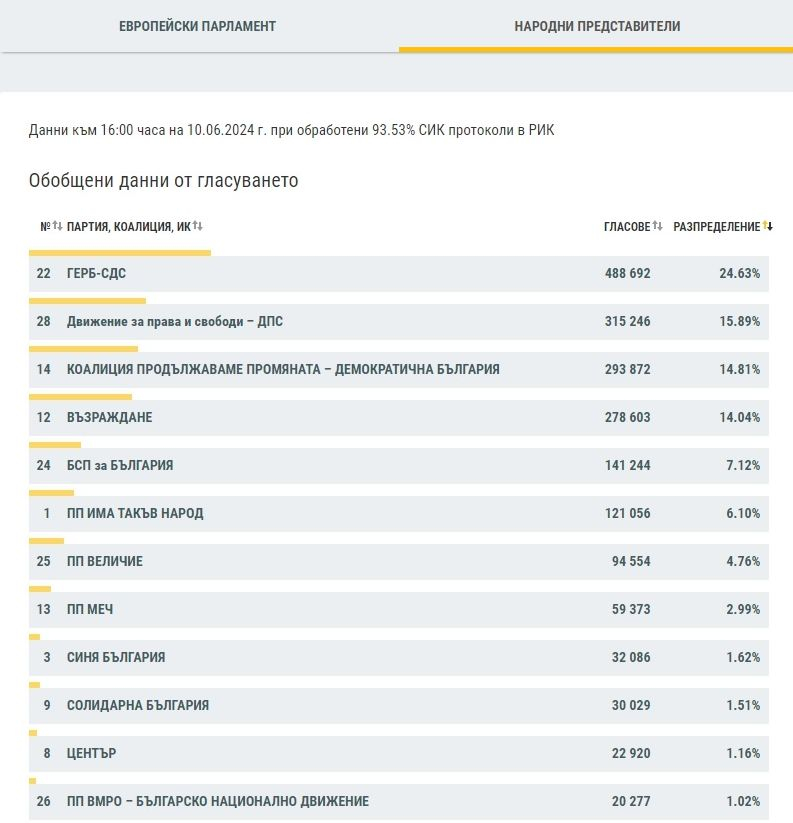
Task: Click sort arrows next to РАЗПРЕДЕЛЕНИЕ
Action: pyautogui.click(x=768, y=226)
